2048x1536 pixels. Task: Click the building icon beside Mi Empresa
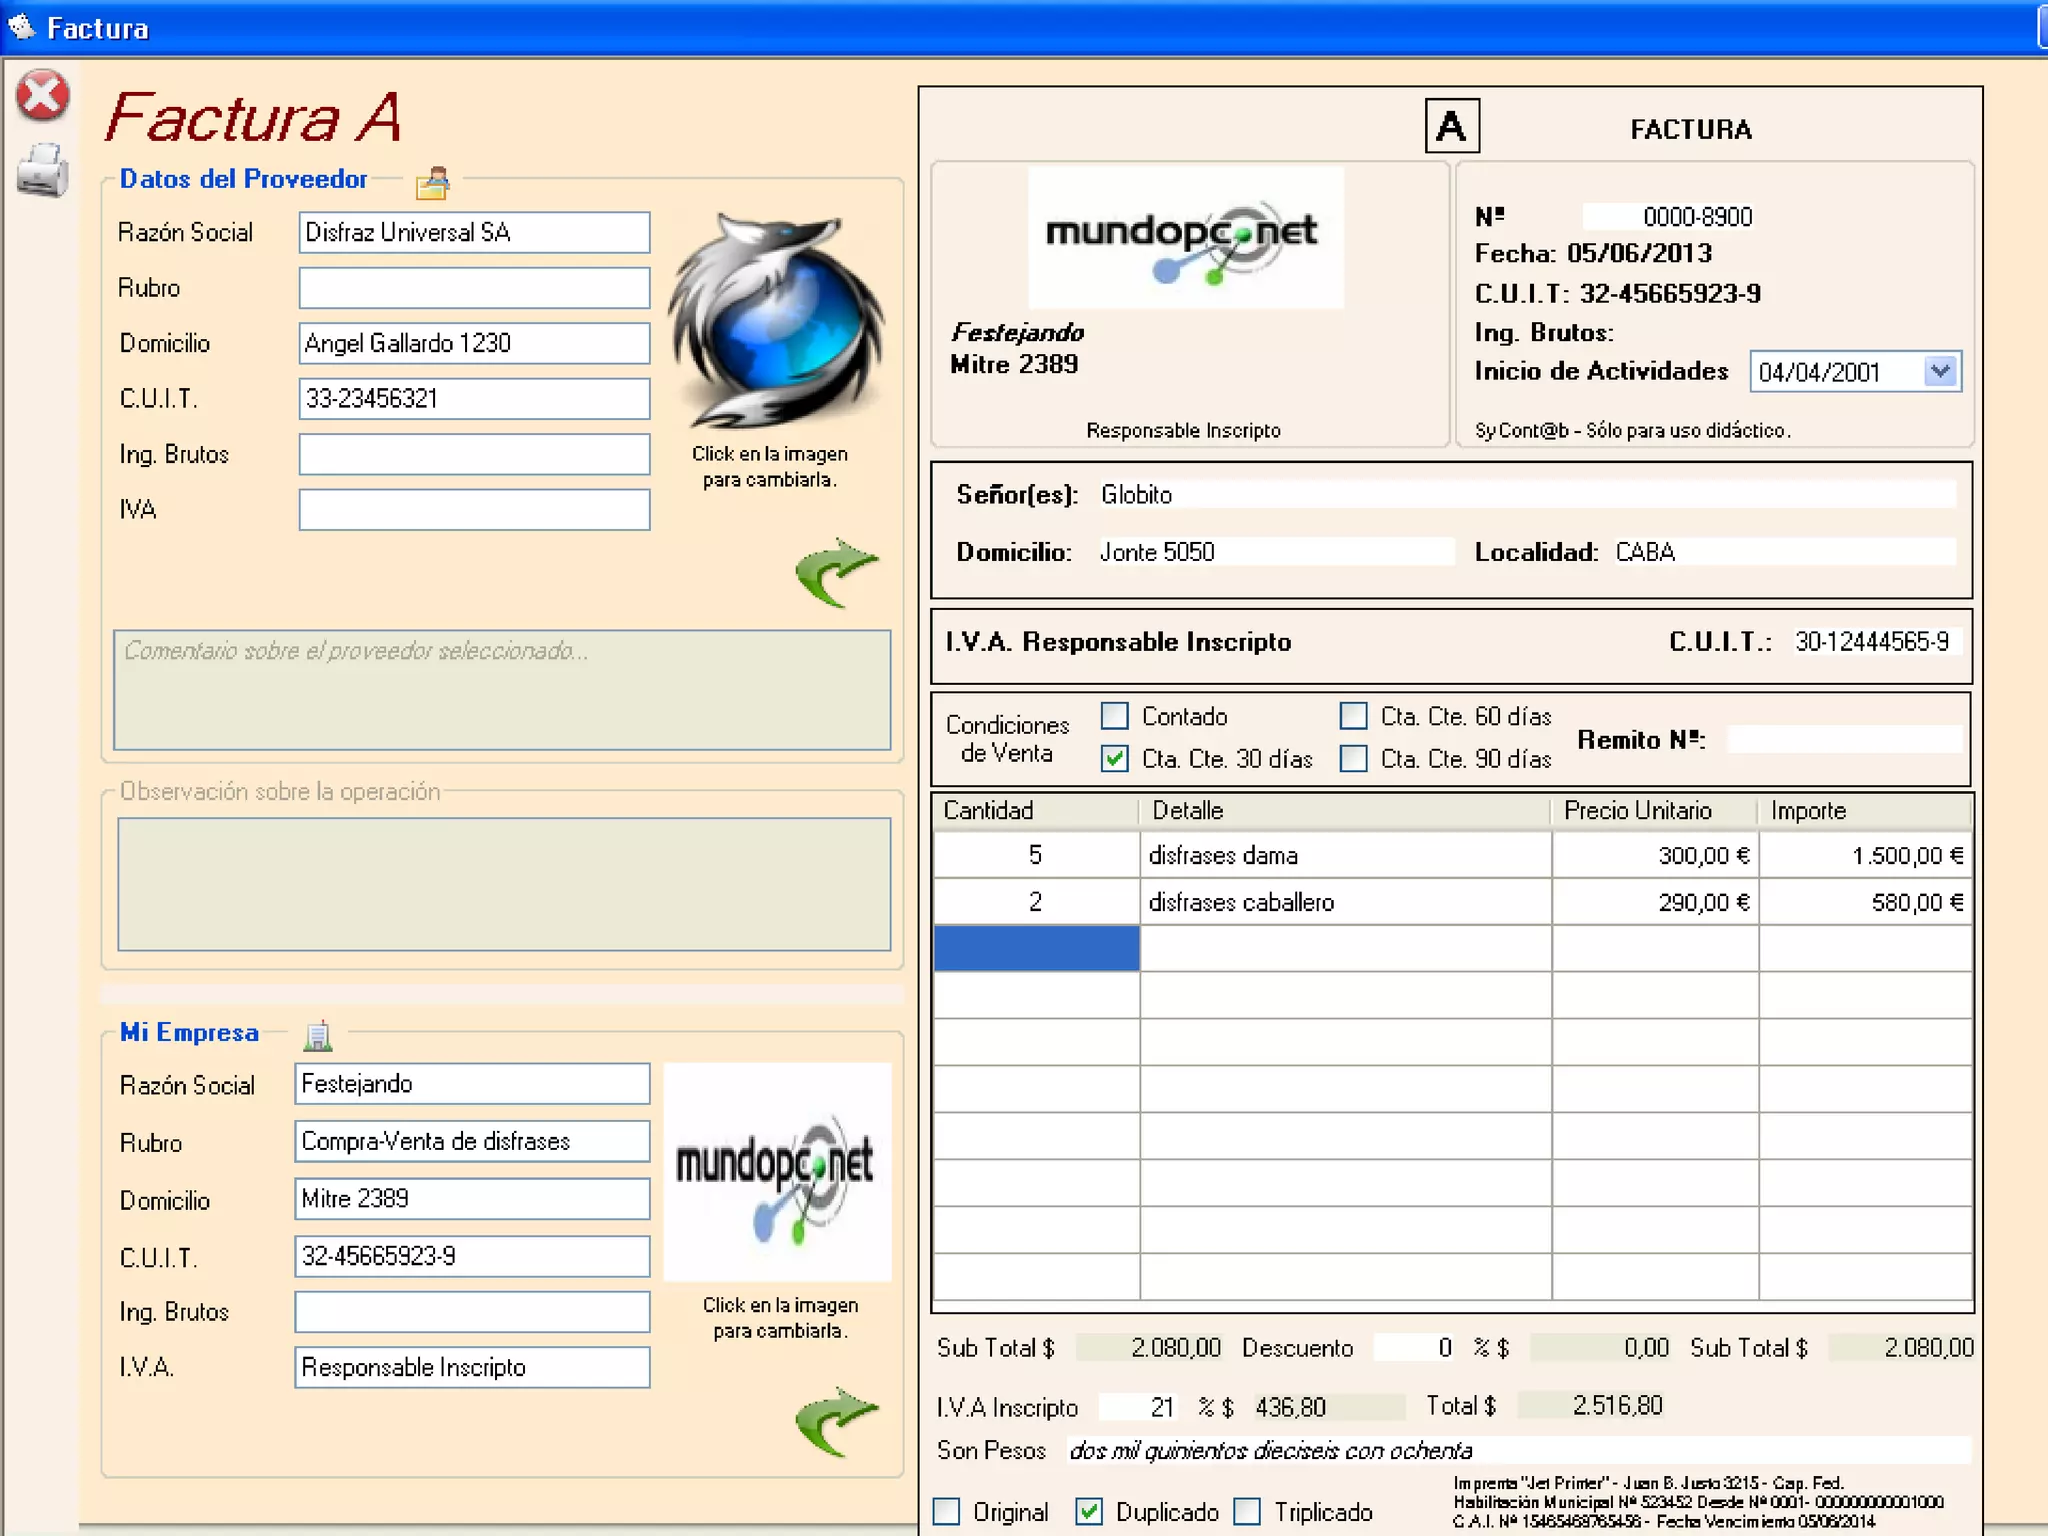click(x=317, y=1035)
